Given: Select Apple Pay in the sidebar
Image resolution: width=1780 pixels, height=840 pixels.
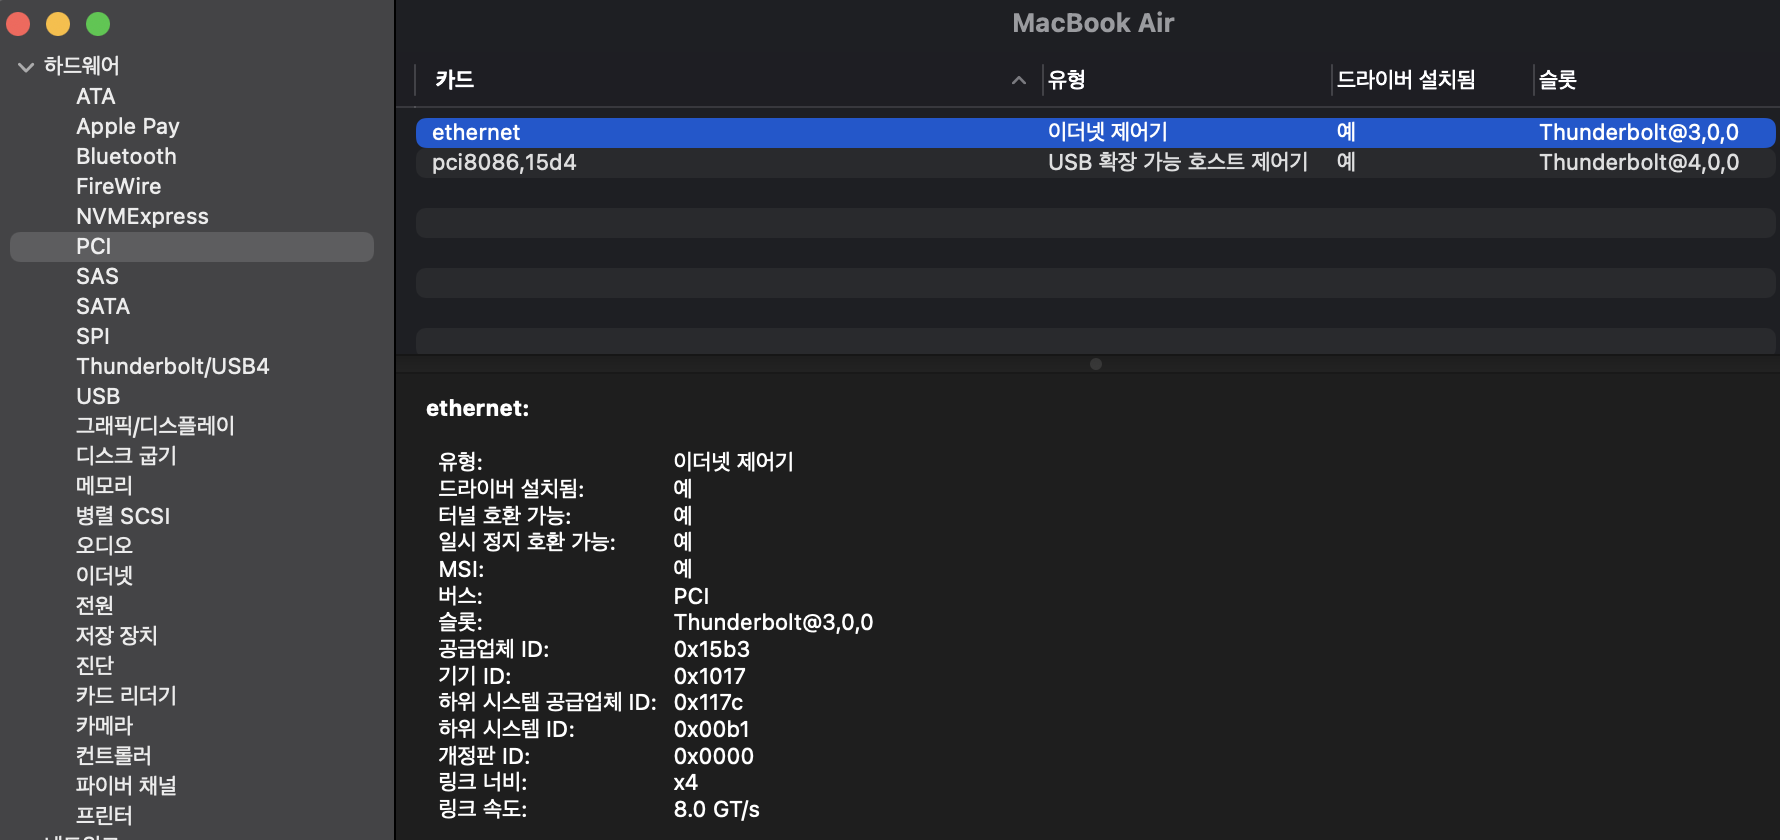Looking at the screenshot, I should pyautogui.click(x=128, y=126).
